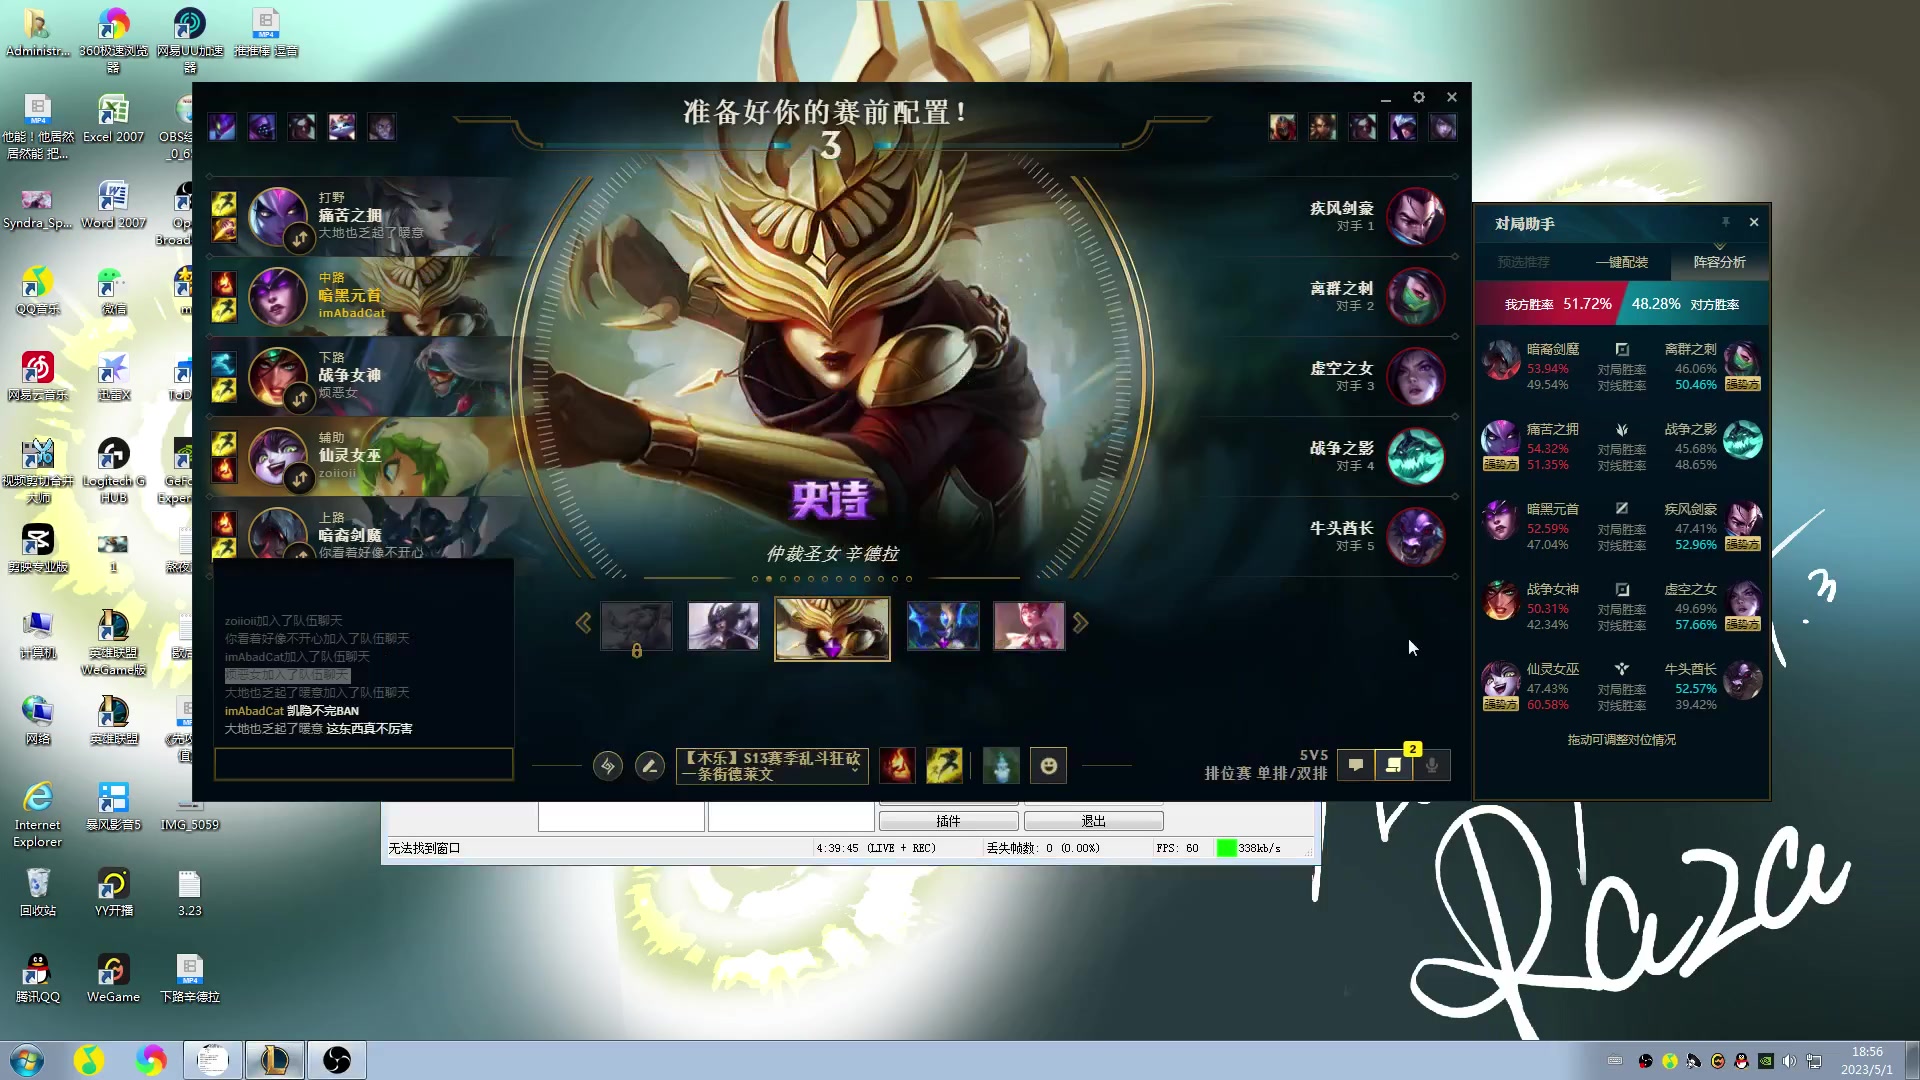Open Word 2007 desktop shortcut

(x=113, y=204)
